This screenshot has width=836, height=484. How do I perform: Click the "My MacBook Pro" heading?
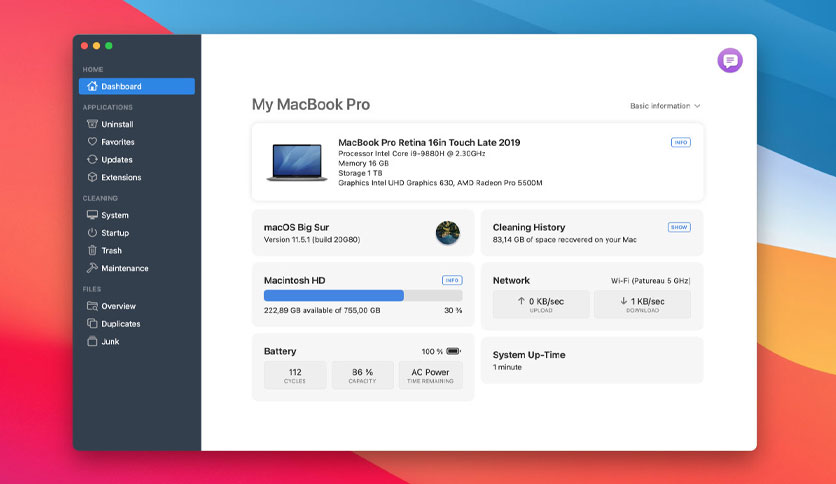[311, 104]
